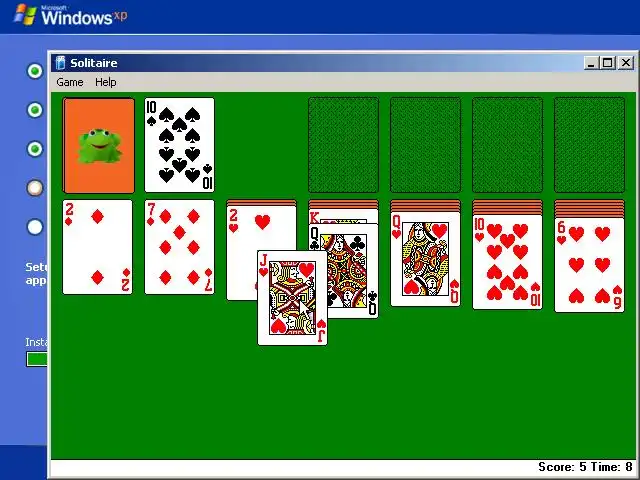
Task: Click the third green setup step indicator
Action: pyautogui.click(x=35, y=149)
